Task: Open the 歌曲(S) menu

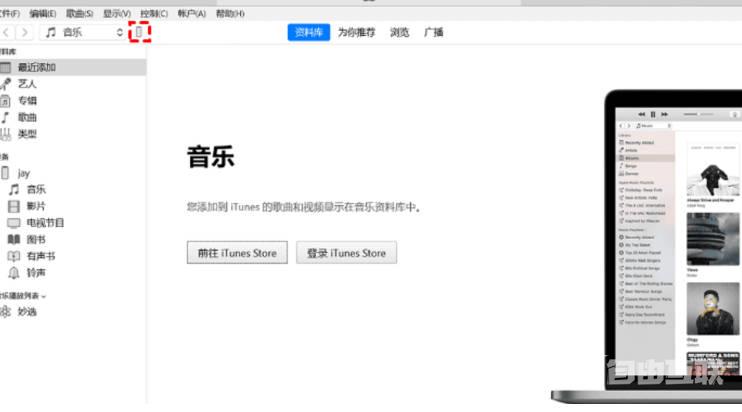Action: [80, 14]
